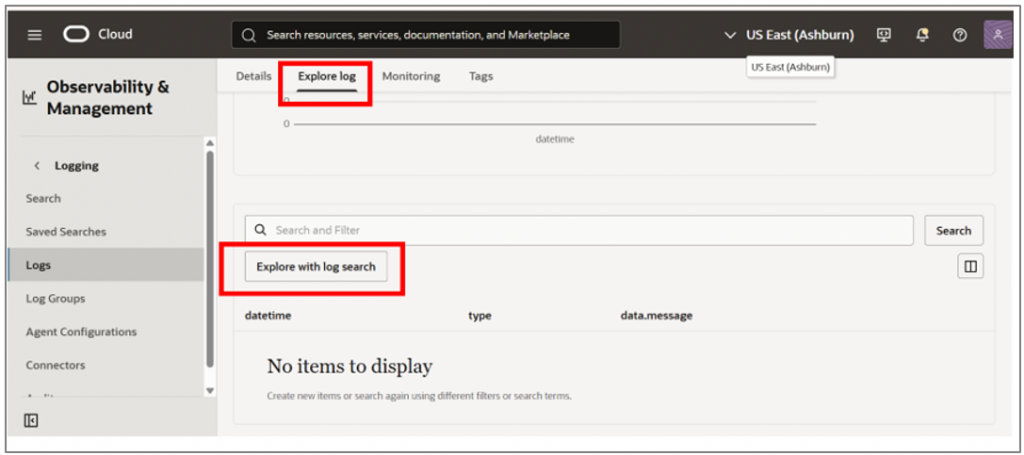Click the help question mark icon
The height and width of the screenshot is (455, 1024).
click(960, 35)
